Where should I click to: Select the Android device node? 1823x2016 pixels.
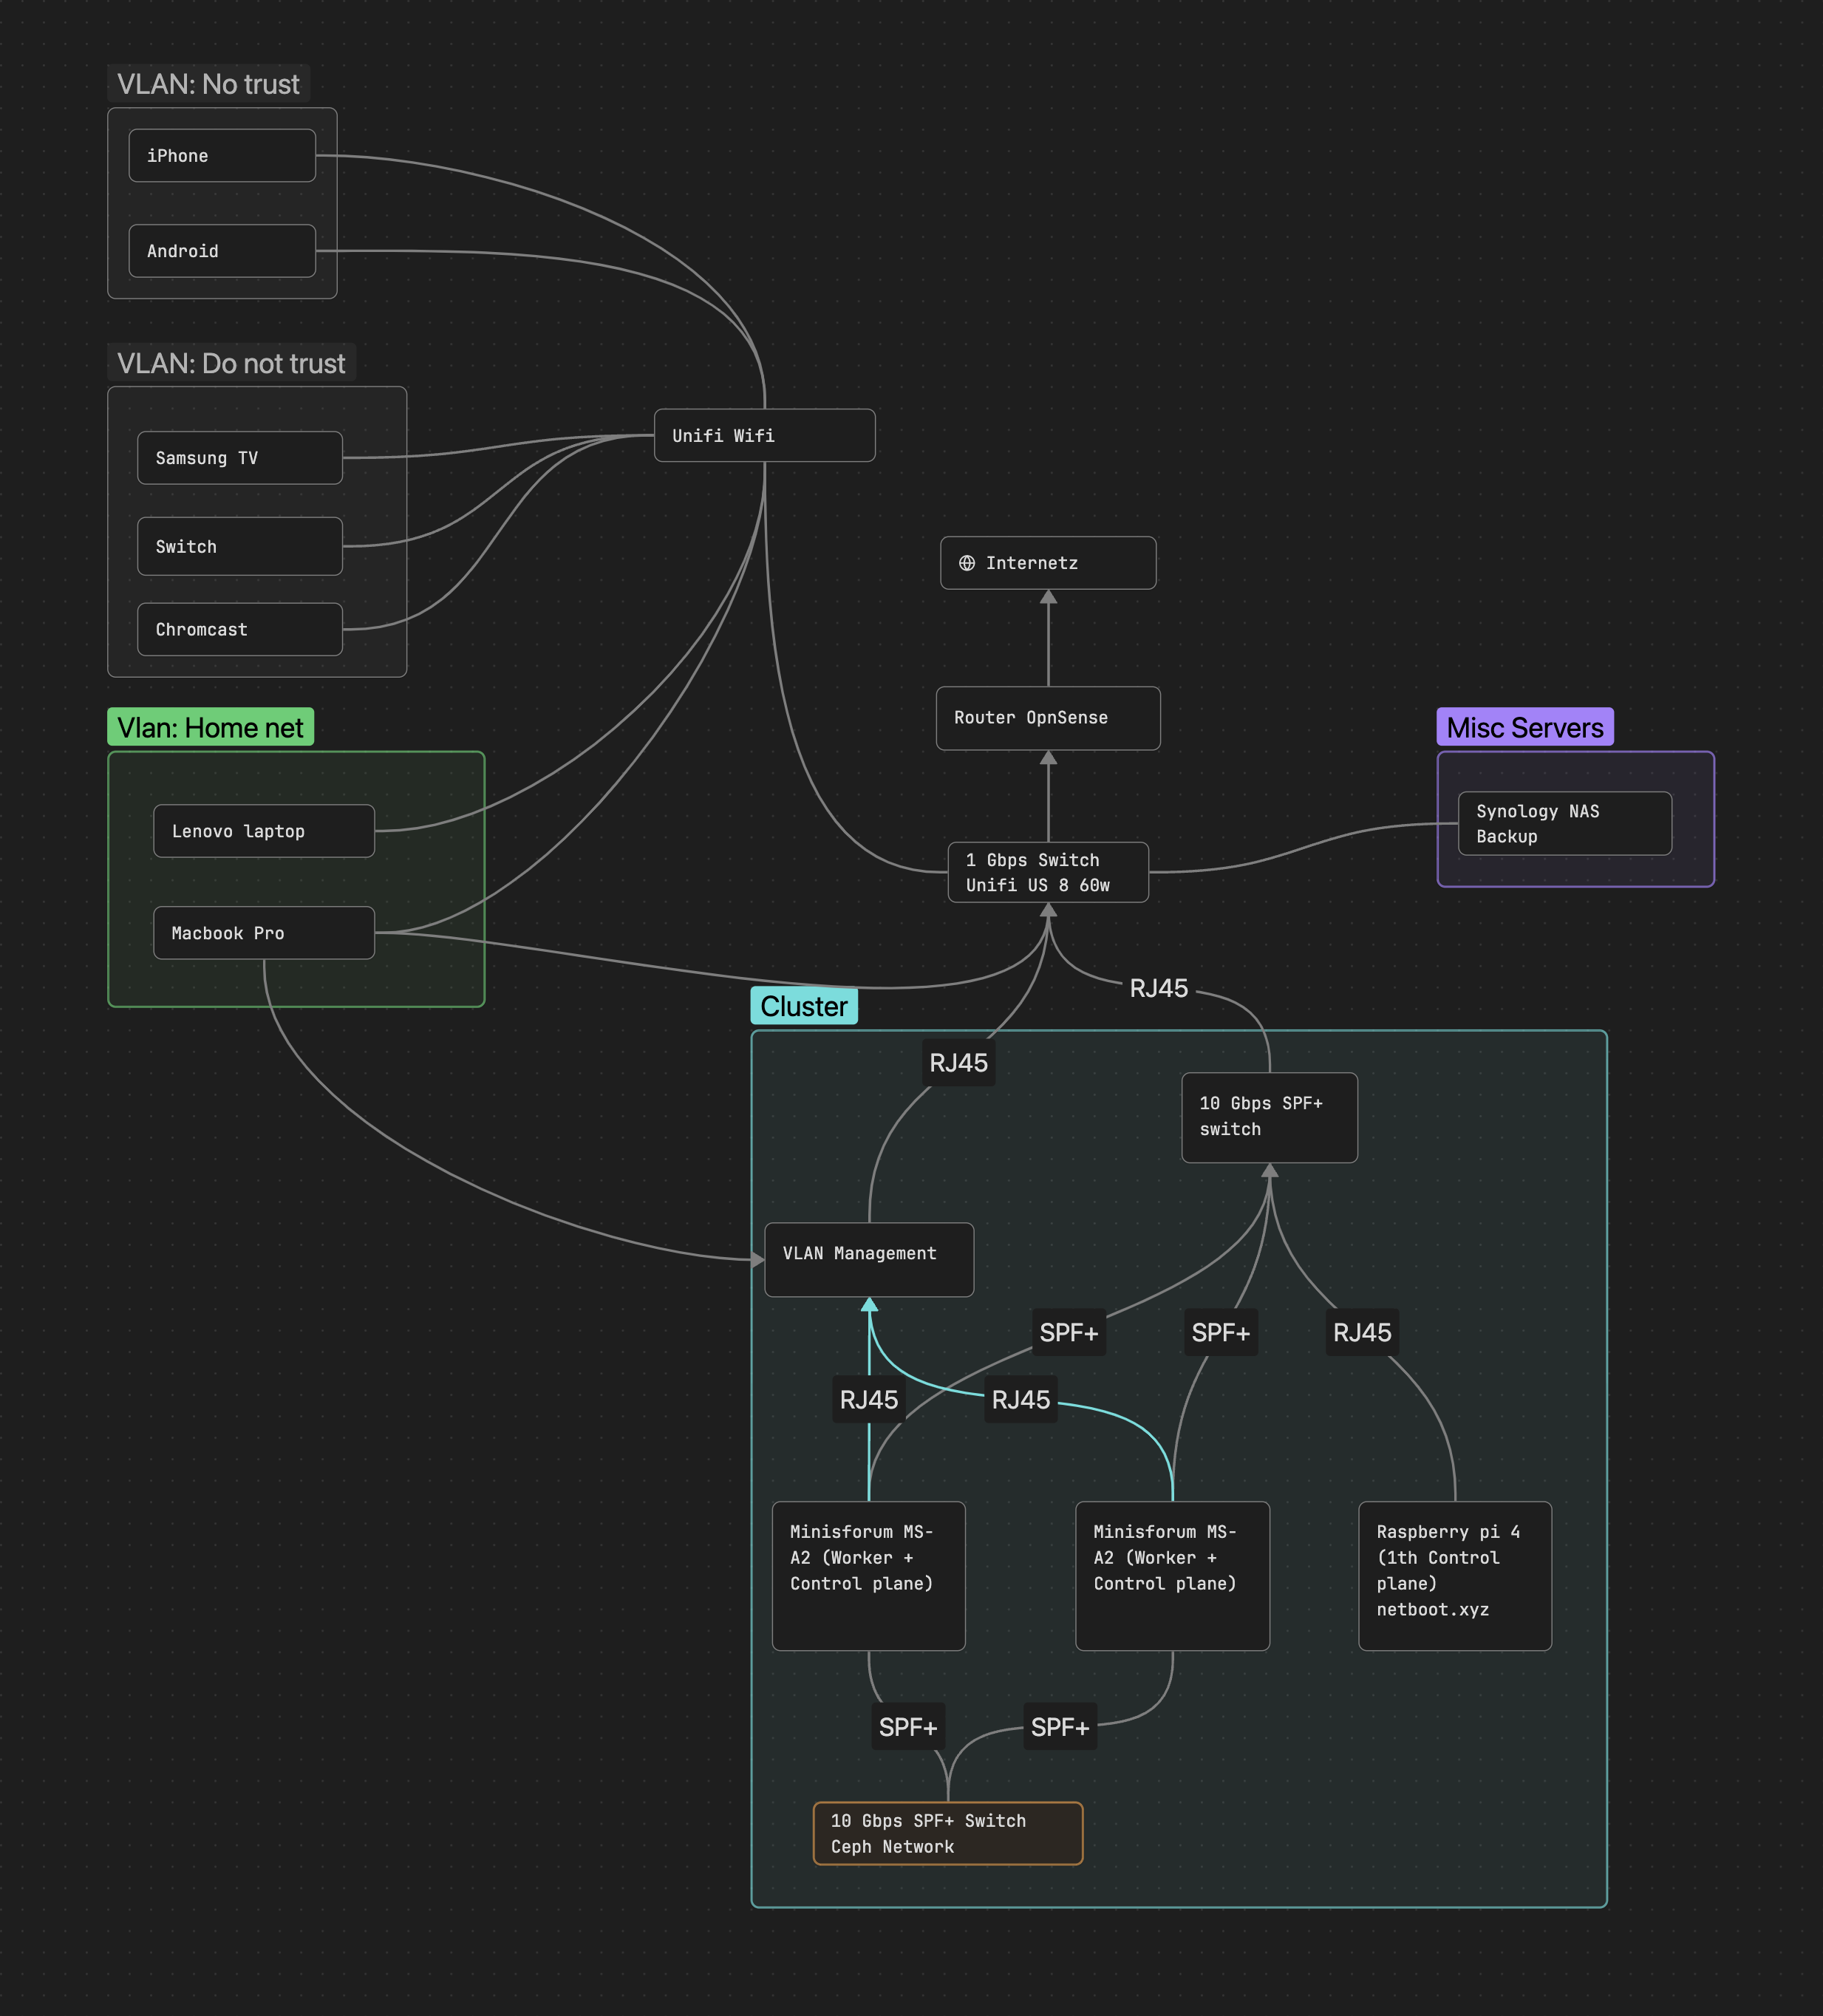click(222, 251)
